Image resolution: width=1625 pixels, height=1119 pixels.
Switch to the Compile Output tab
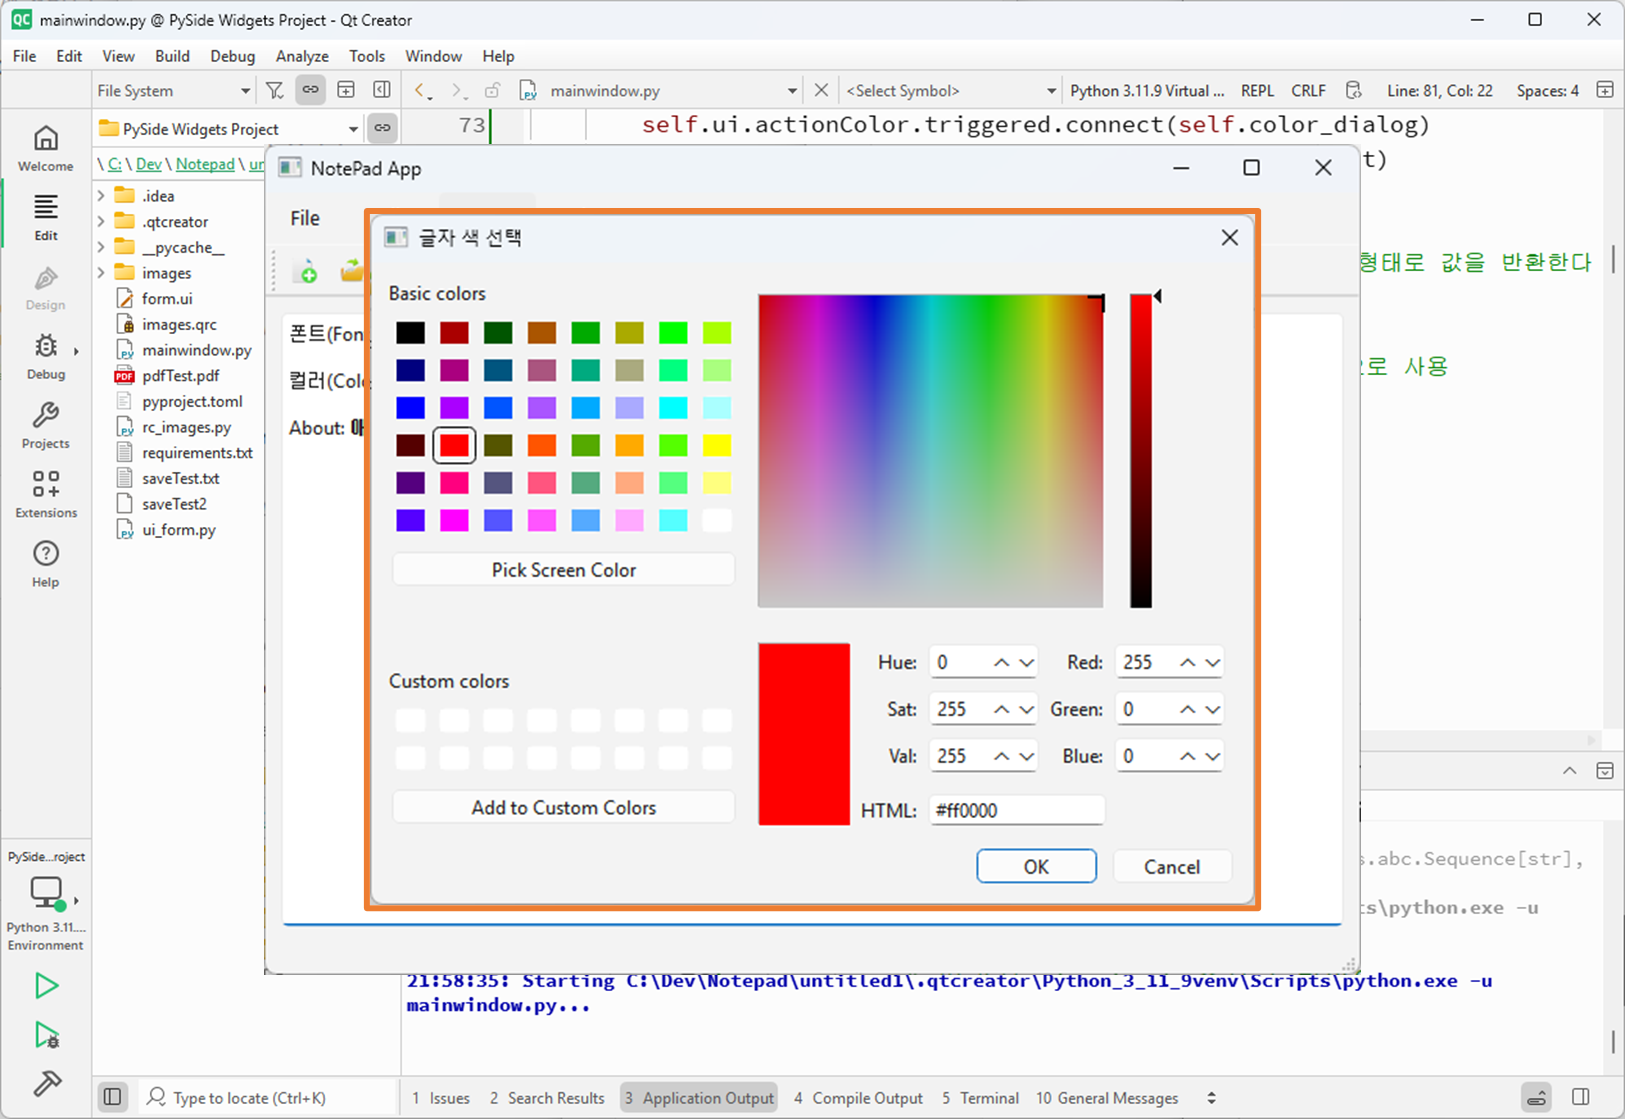tap(858, 1097)
